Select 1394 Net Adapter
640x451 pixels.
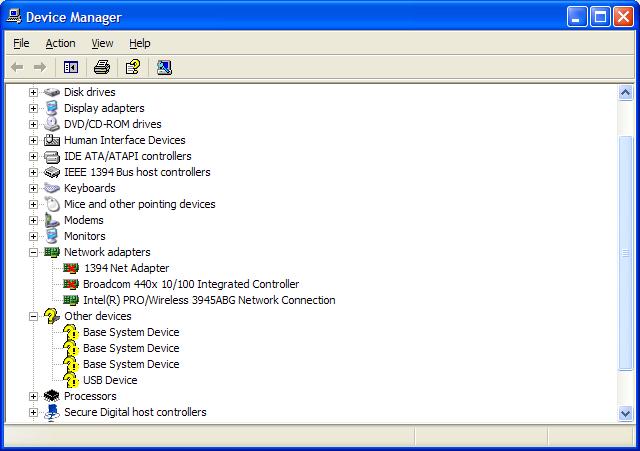[127, 268]
